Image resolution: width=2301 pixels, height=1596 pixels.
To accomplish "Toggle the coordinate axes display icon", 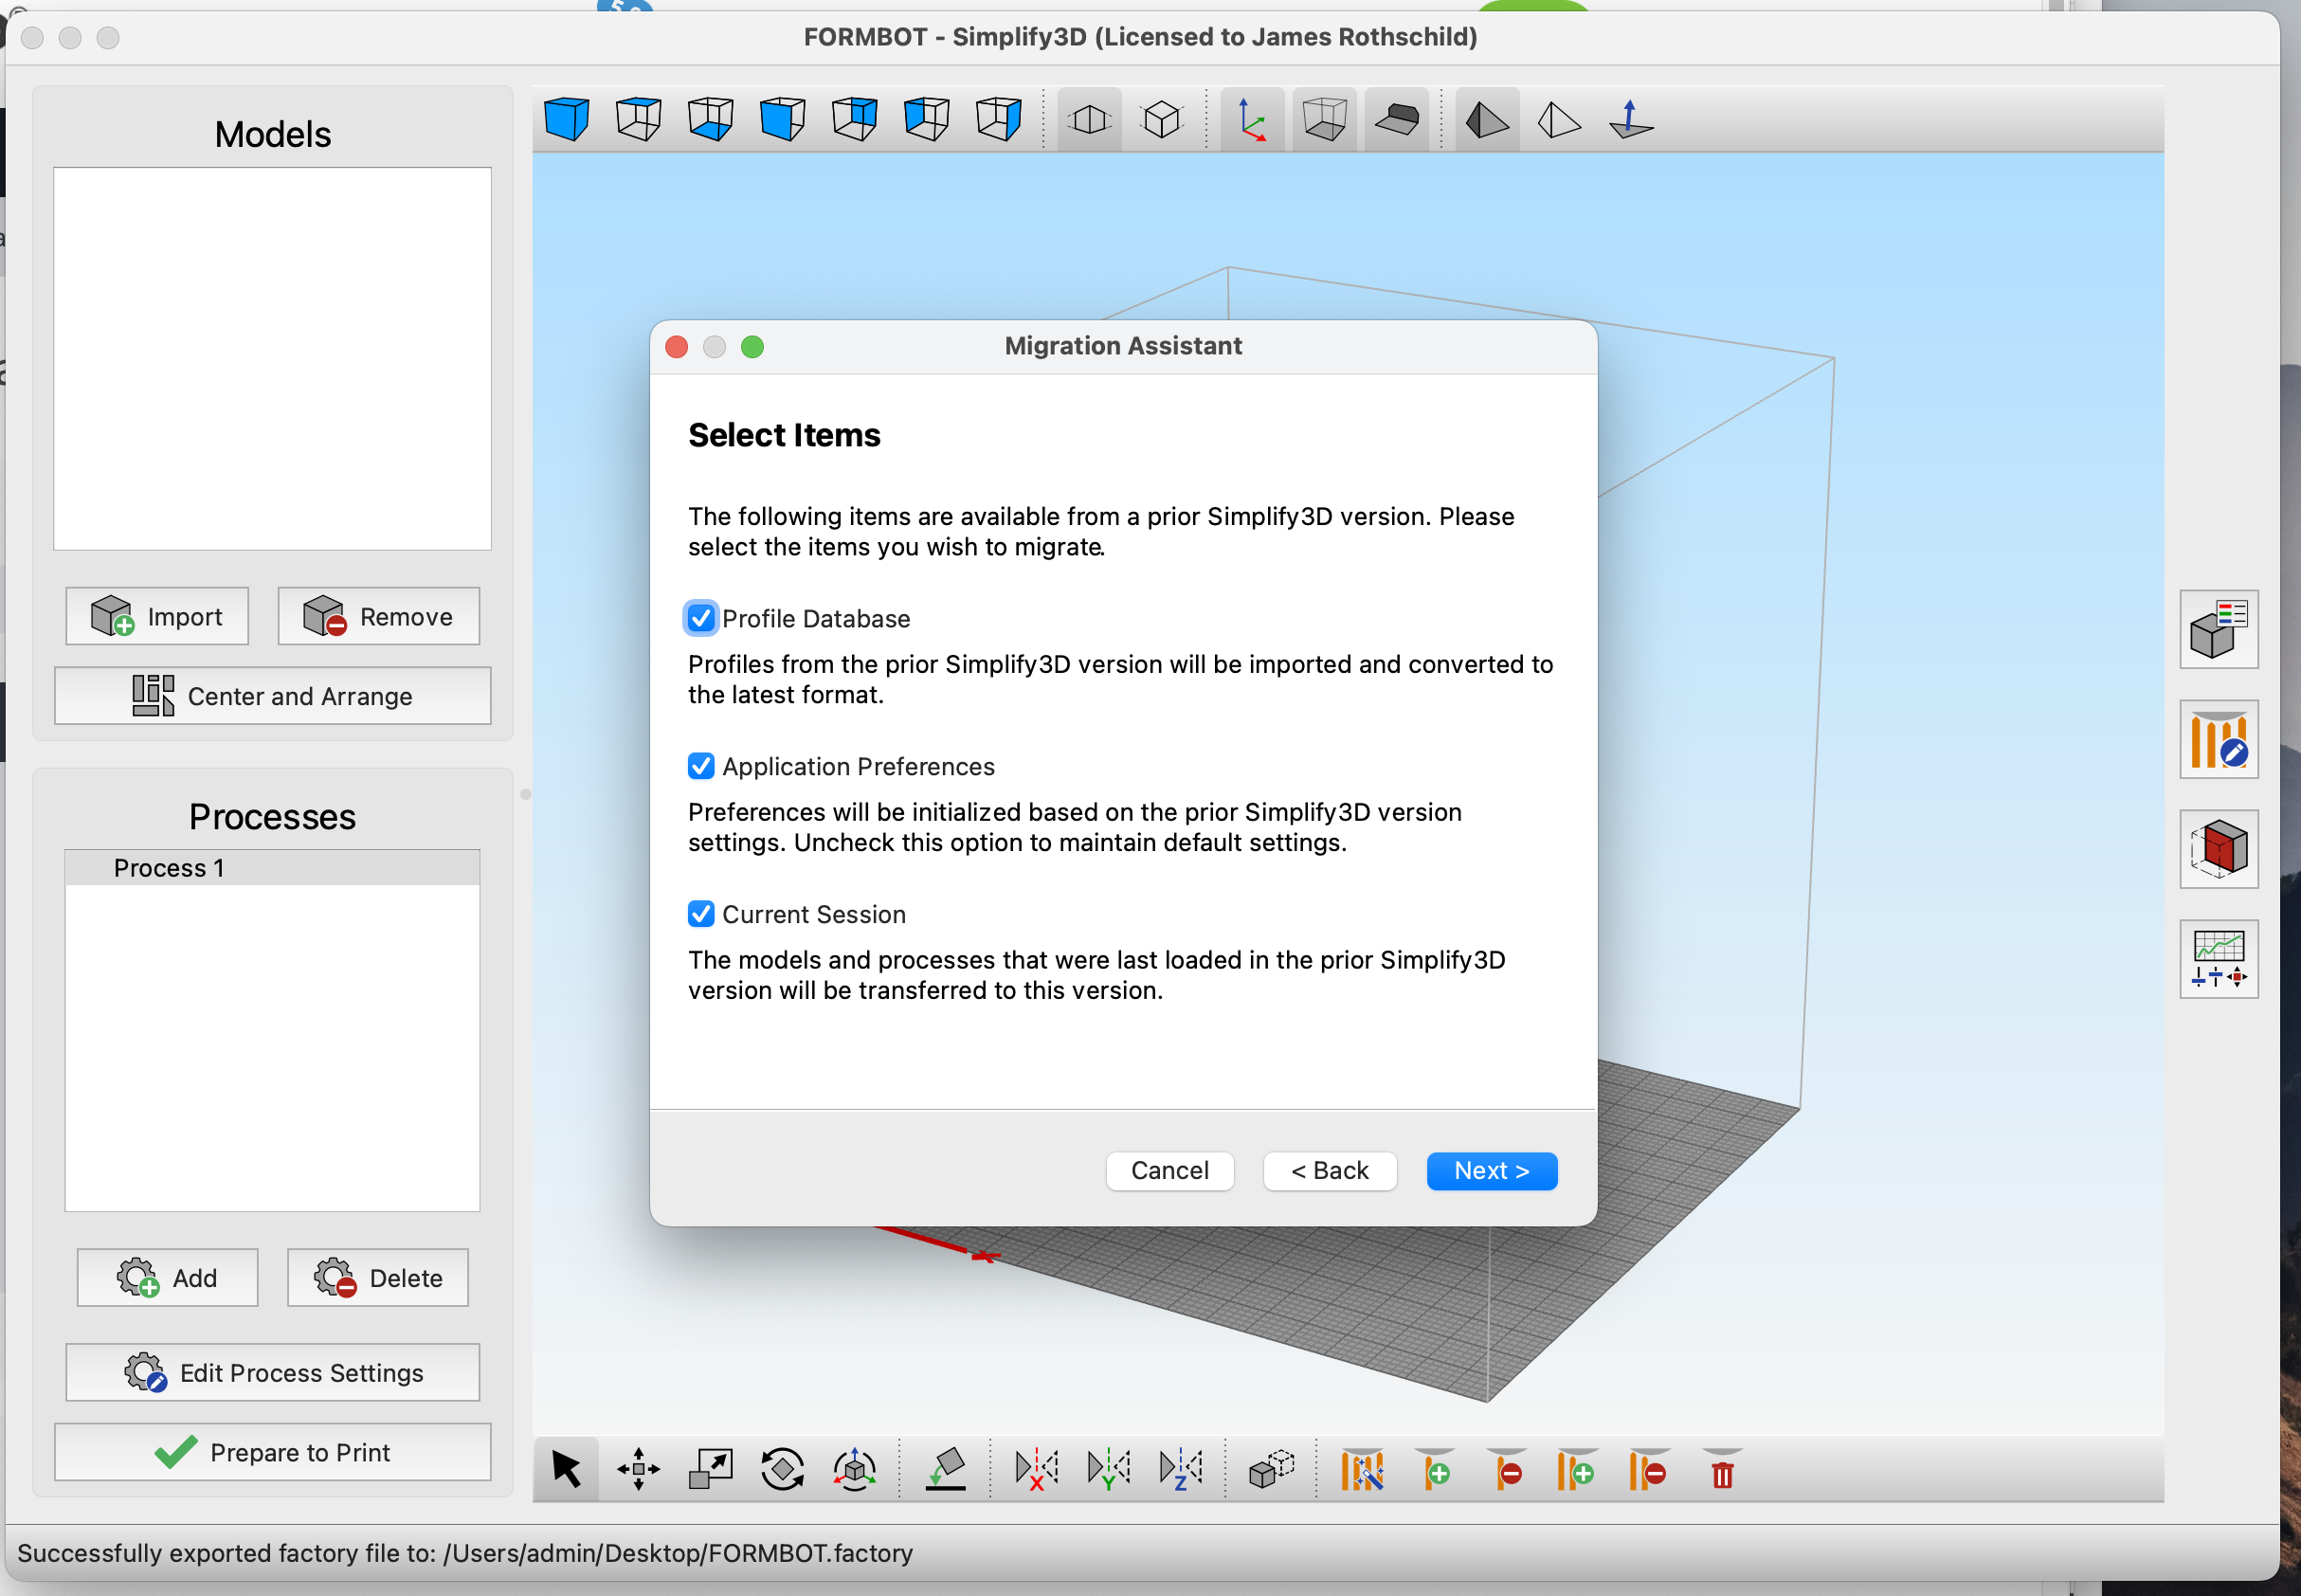I will [x=1252, y=120].
